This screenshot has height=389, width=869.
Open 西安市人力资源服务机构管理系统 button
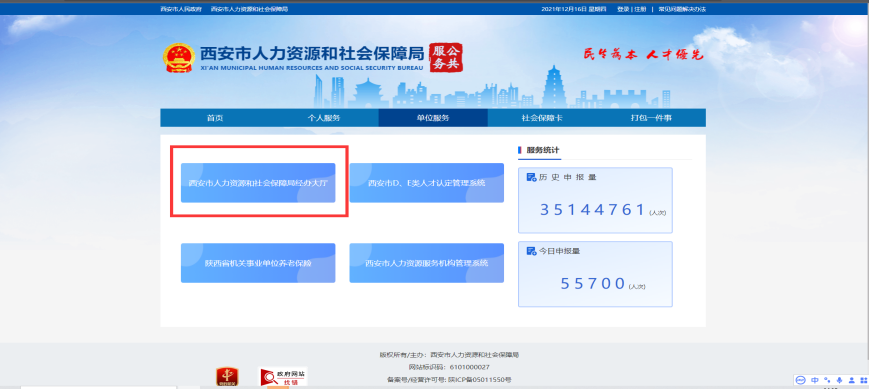(427, 263)
